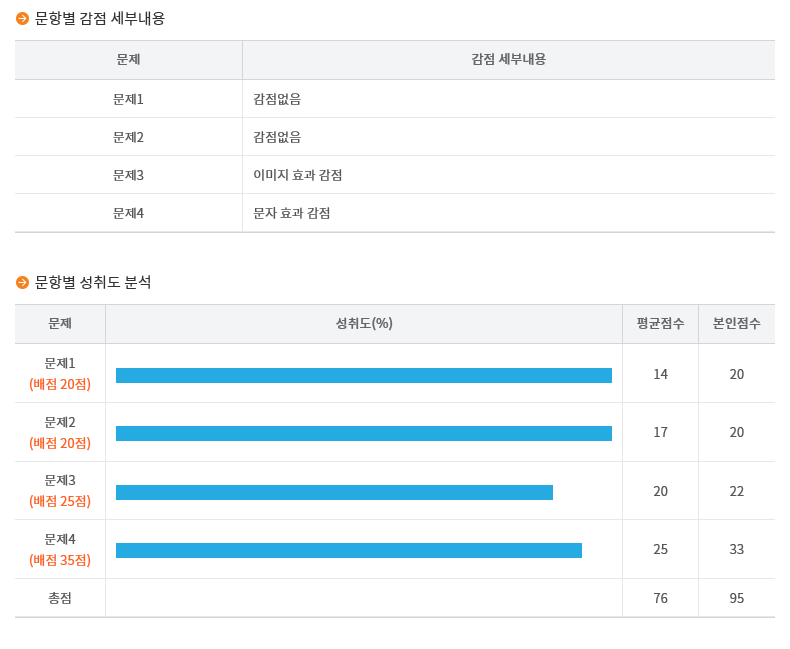Select the 총점 row label
Image resolution: width=790 pixels, height=649 pixels.
60,598
